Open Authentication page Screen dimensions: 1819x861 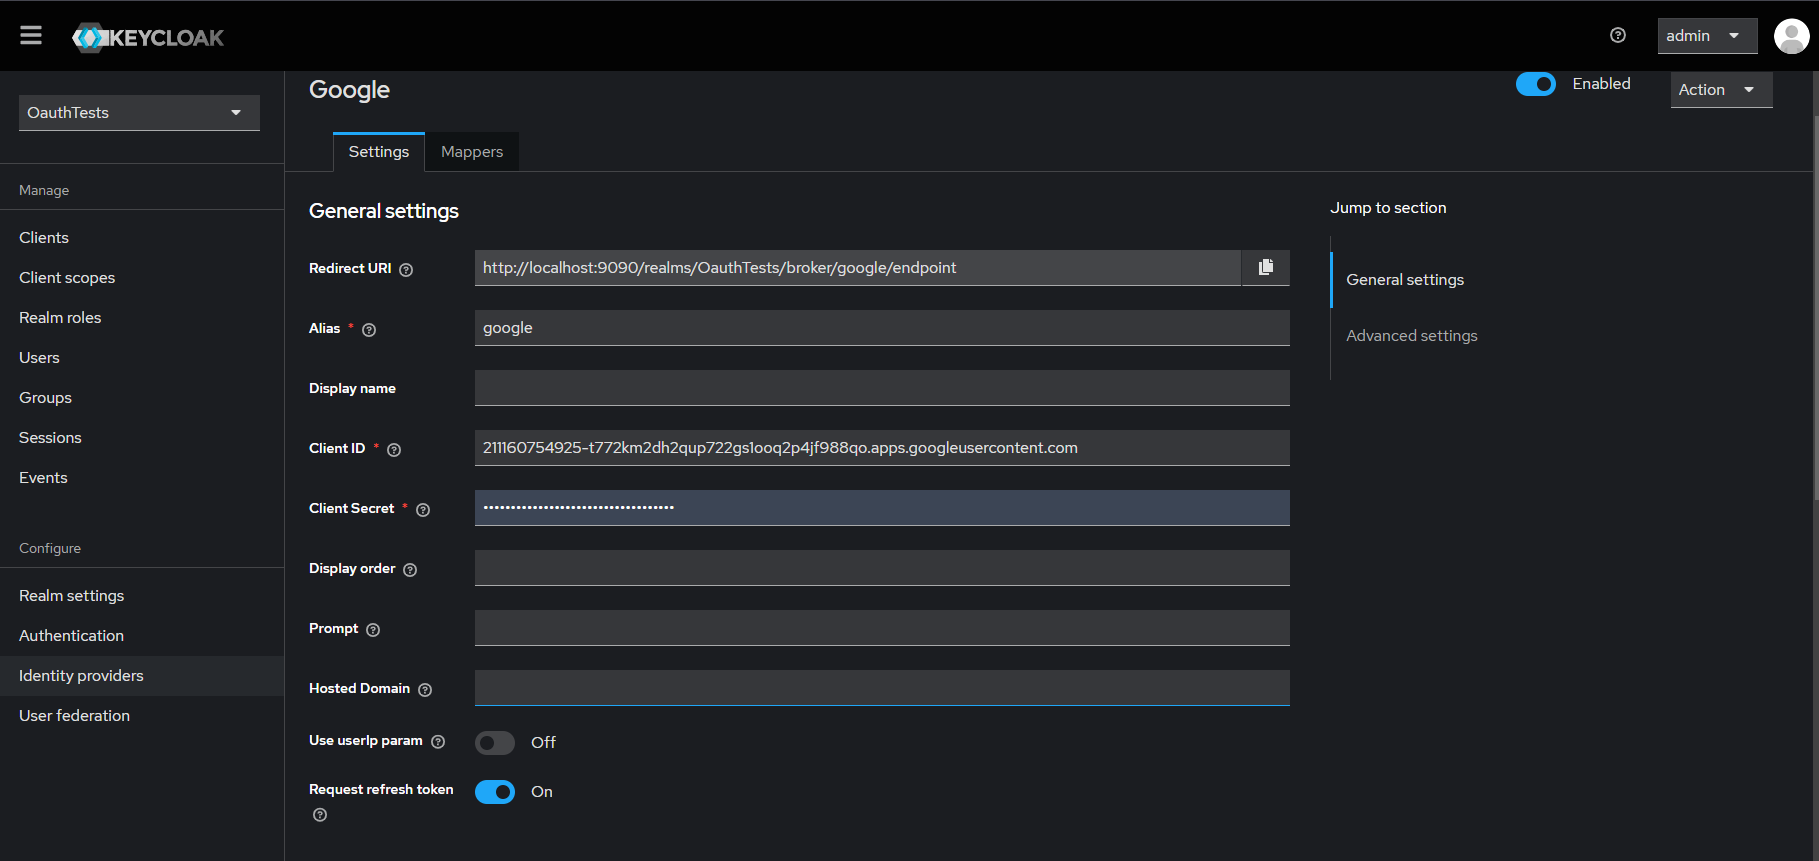tap(142, 636)
